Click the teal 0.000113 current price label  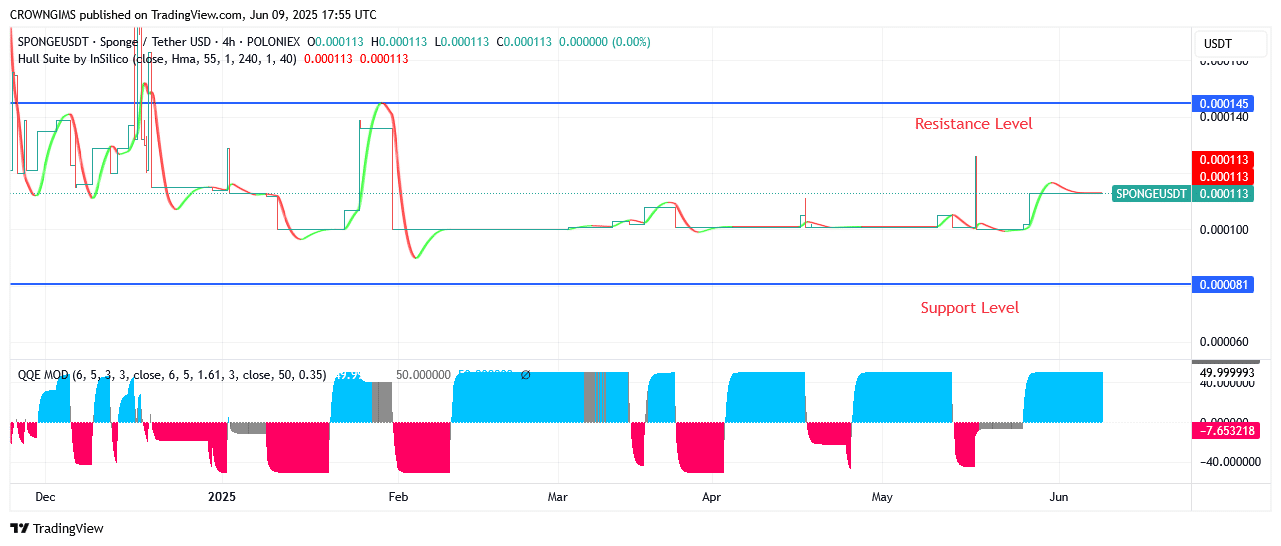[1223, 194]
